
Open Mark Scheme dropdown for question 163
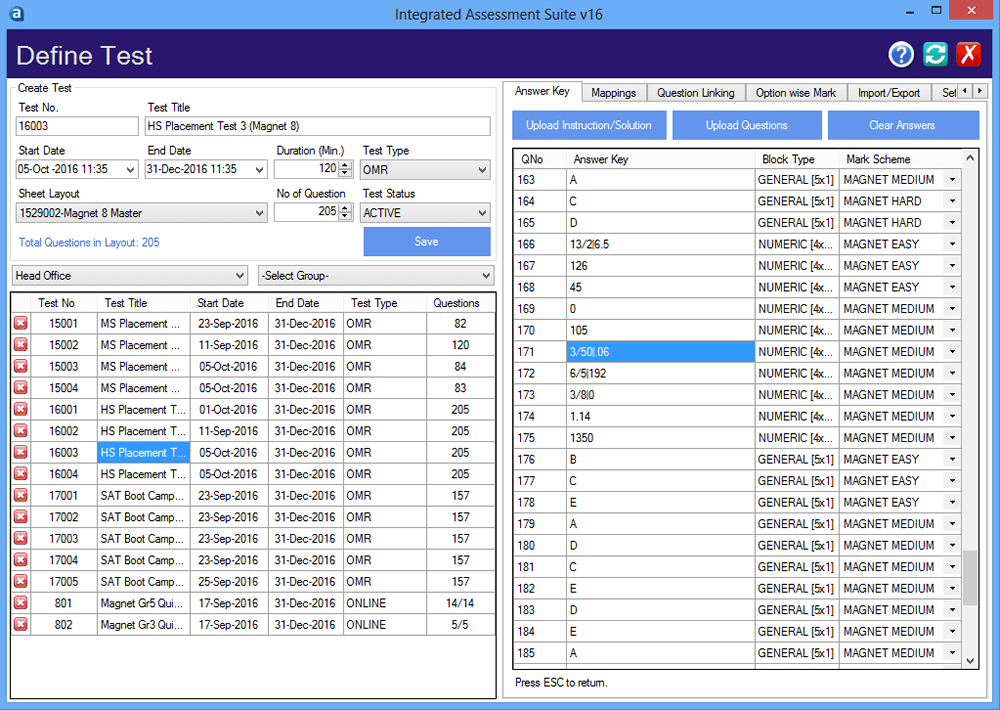tap(952, 180)
